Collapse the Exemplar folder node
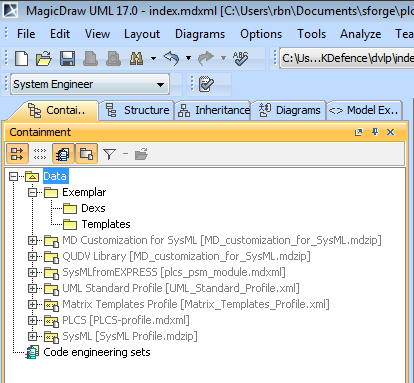Image resolution: width=414 pixels, height=383 pixels. [32, 192]
